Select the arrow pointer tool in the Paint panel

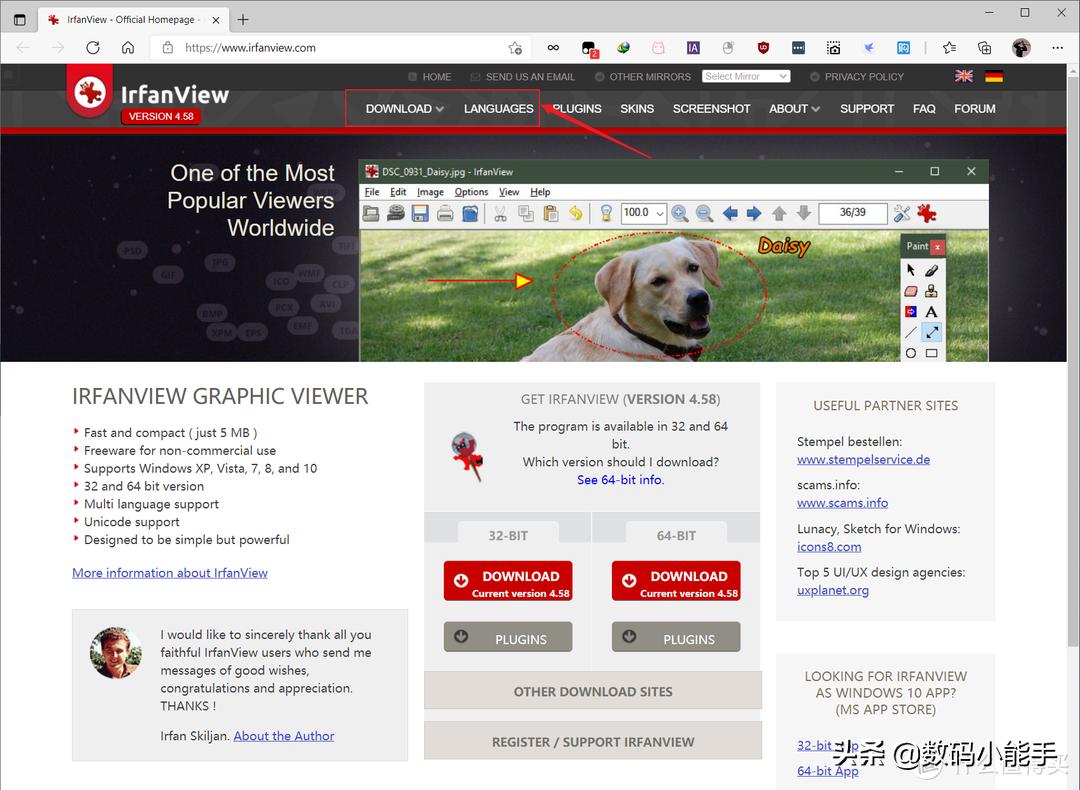911,270
